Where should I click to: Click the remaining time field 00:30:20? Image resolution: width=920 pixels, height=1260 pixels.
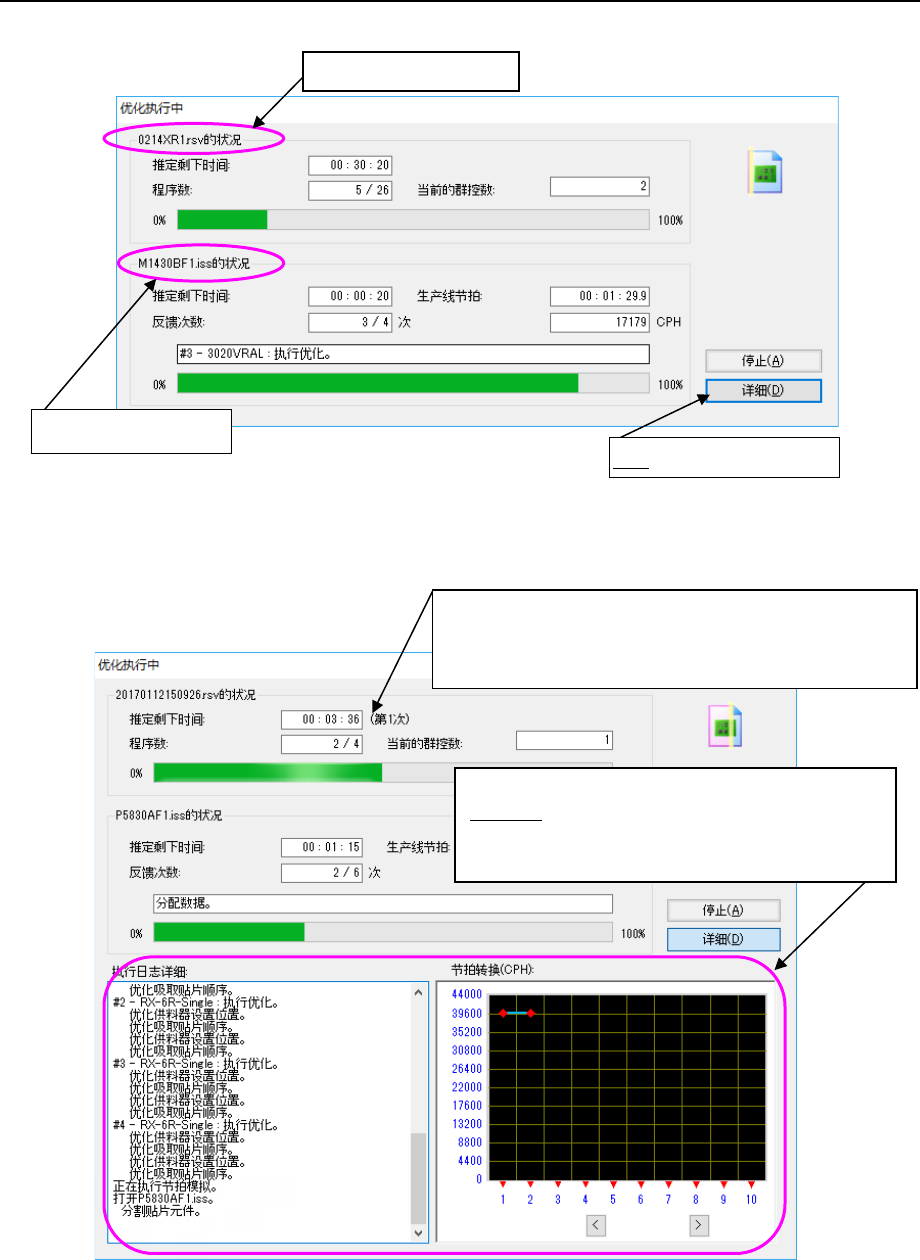click(350, 165)
